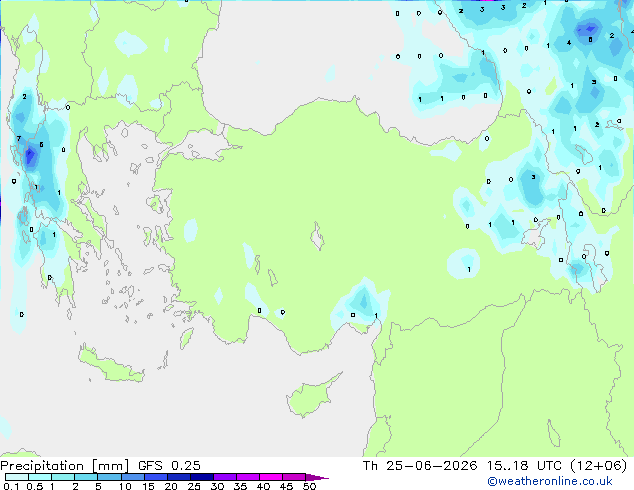Click the legend arrow beyond 50 mm
Screen dimensions: 634x490
click(317, 477)
